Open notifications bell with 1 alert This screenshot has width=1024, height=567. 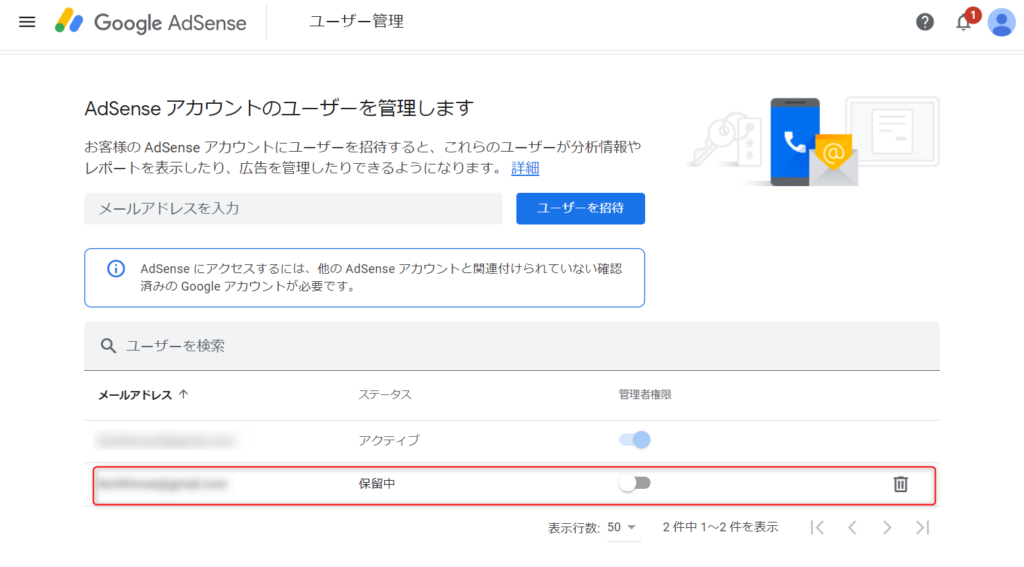coord(965,22)
